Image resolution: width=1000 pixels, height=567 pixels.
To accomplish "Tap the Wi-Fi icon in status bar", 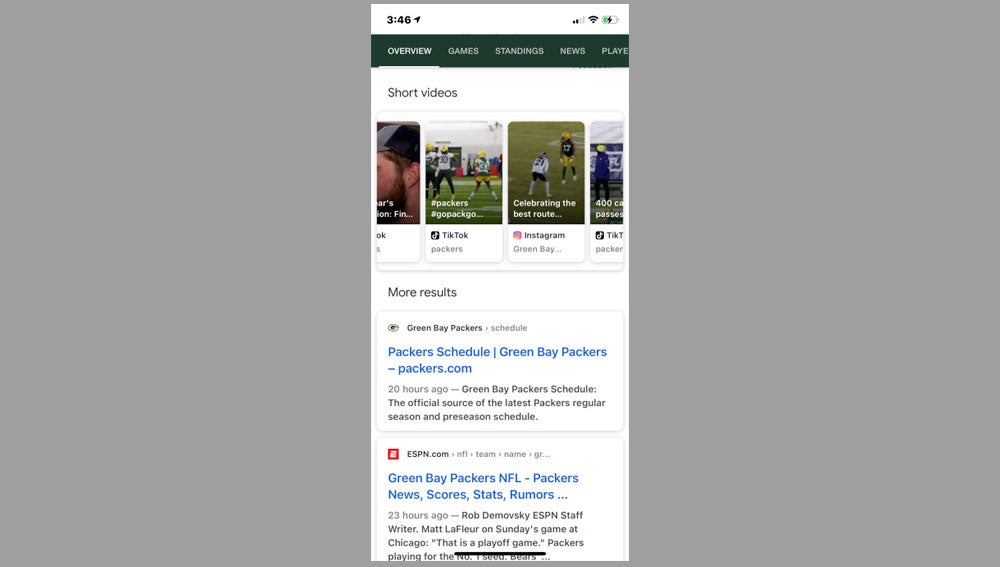I will (593, 20).
